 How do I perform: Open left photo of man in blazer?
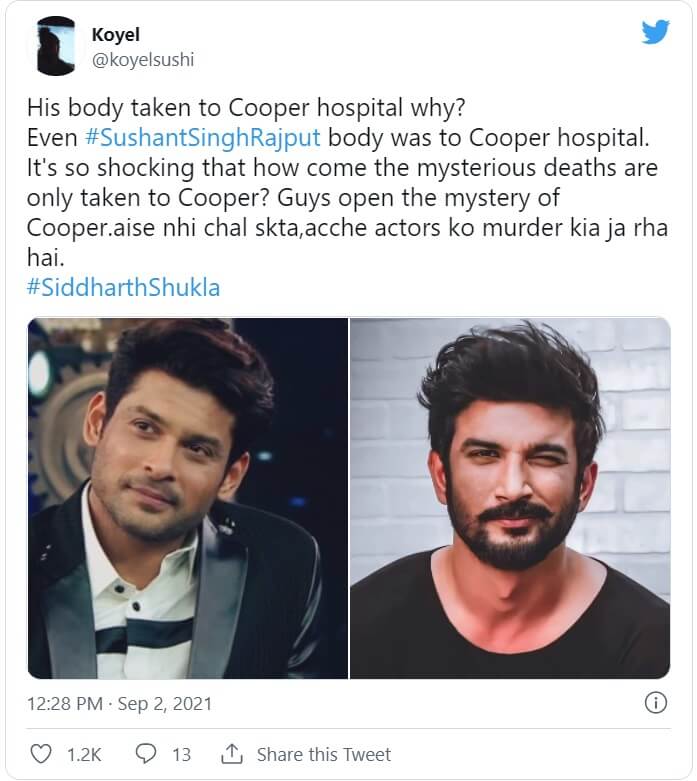[188, 498]
